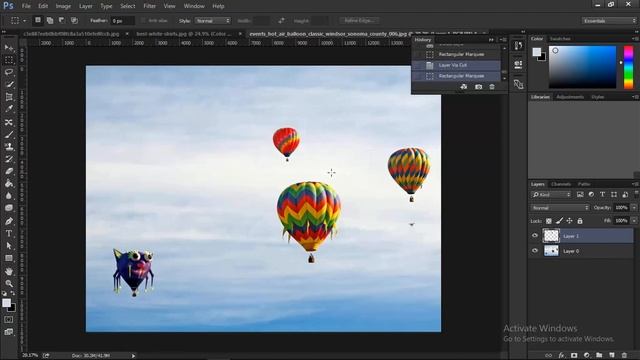Change screen mode icon in toolbox
This screenshot has width=640, height=360.
tap(9, 332)
